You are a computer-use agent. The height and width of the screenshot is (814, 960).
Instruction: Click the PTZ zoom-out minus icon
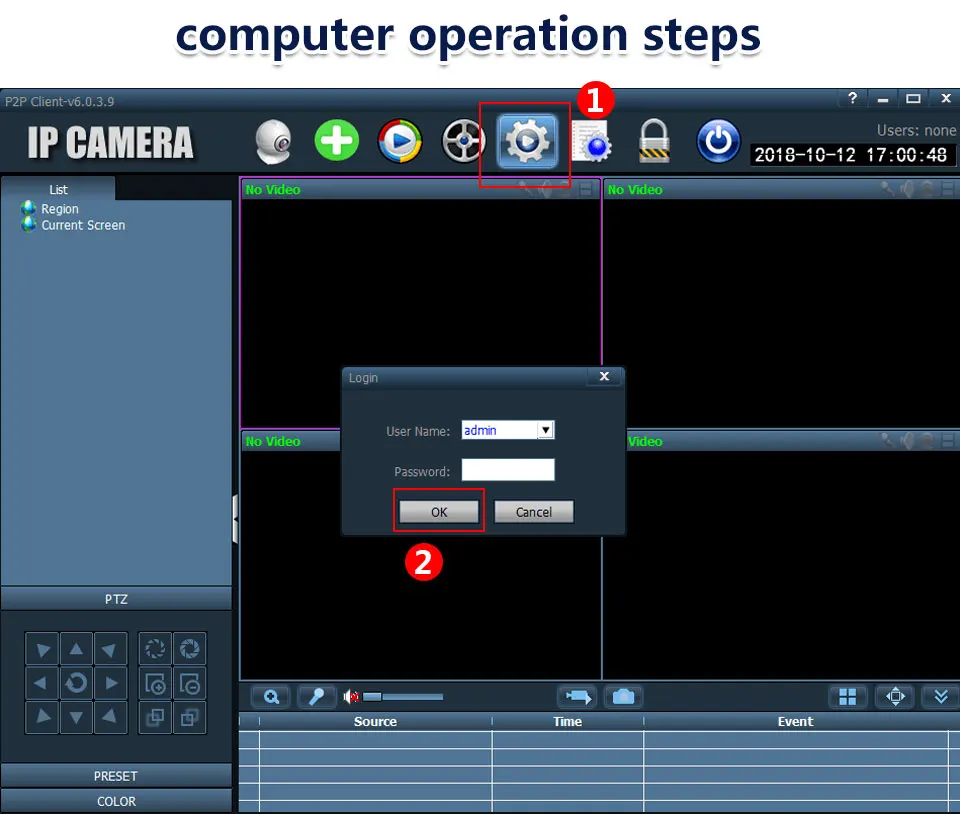point(190,683)
